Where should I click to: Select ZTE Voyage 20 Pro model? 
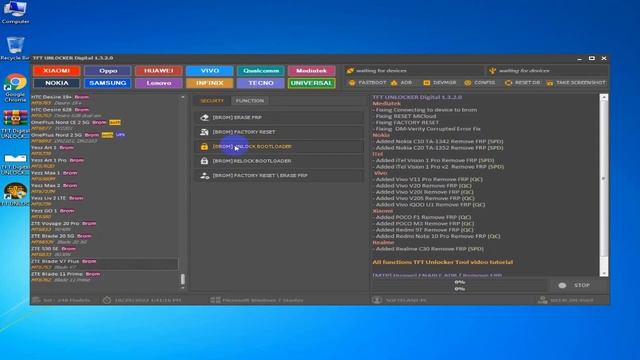tap(105, 227)
